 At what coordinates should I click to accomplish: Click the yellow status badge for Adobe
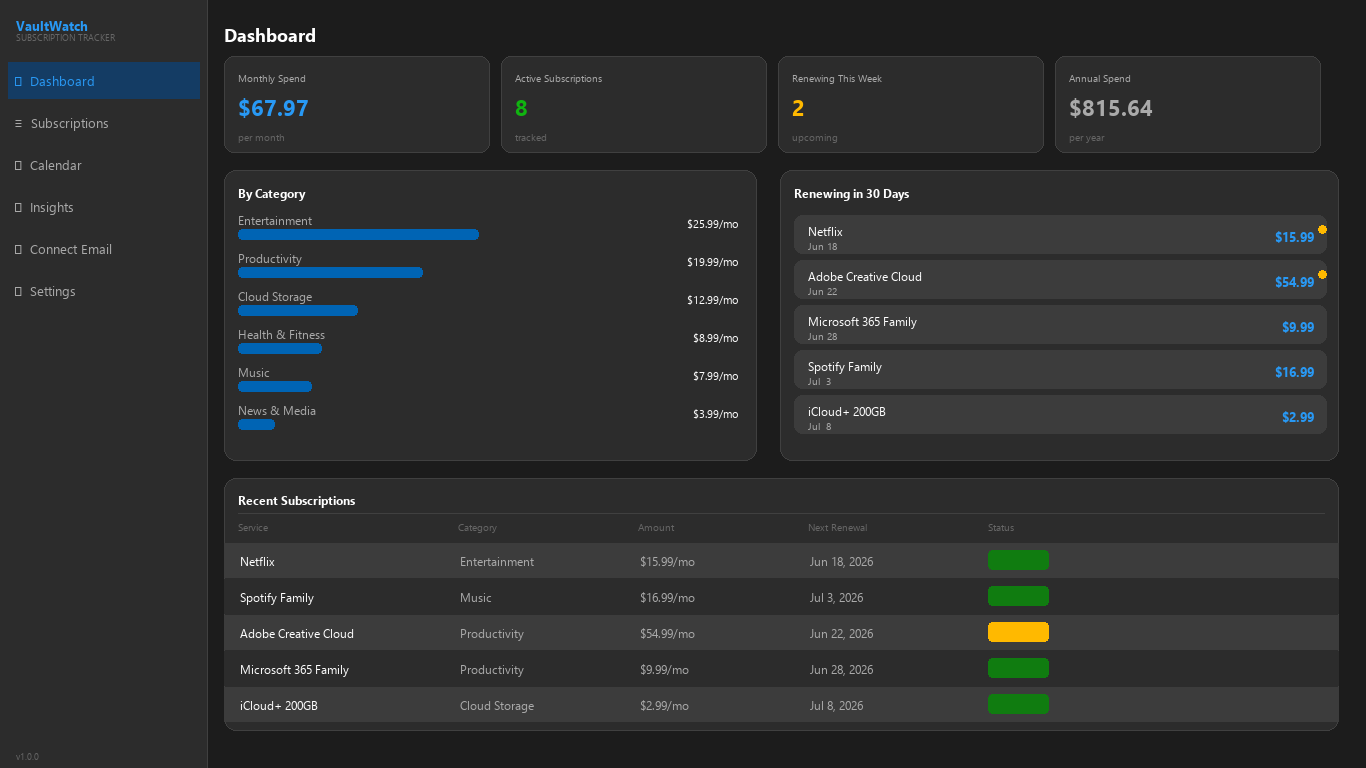point(1018,632)
